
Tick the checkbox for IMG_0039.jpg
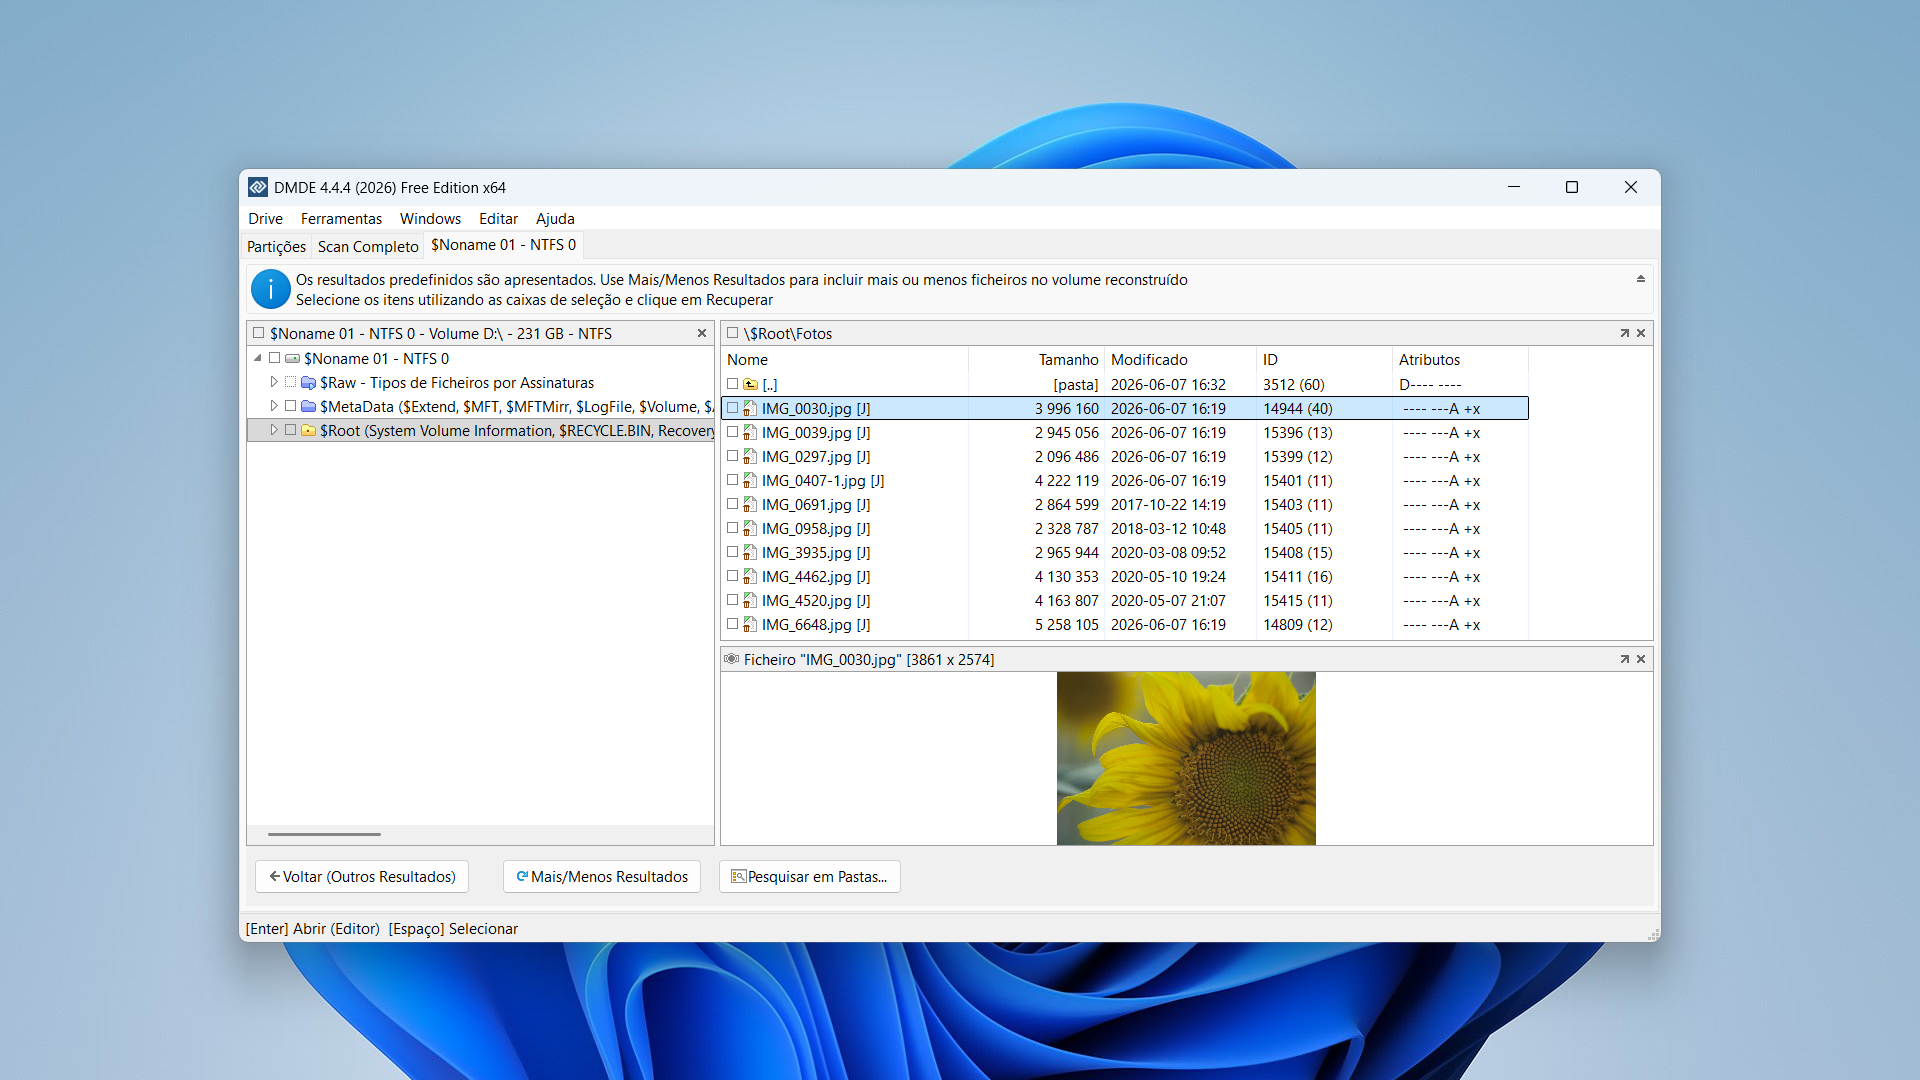coord(733,432)
